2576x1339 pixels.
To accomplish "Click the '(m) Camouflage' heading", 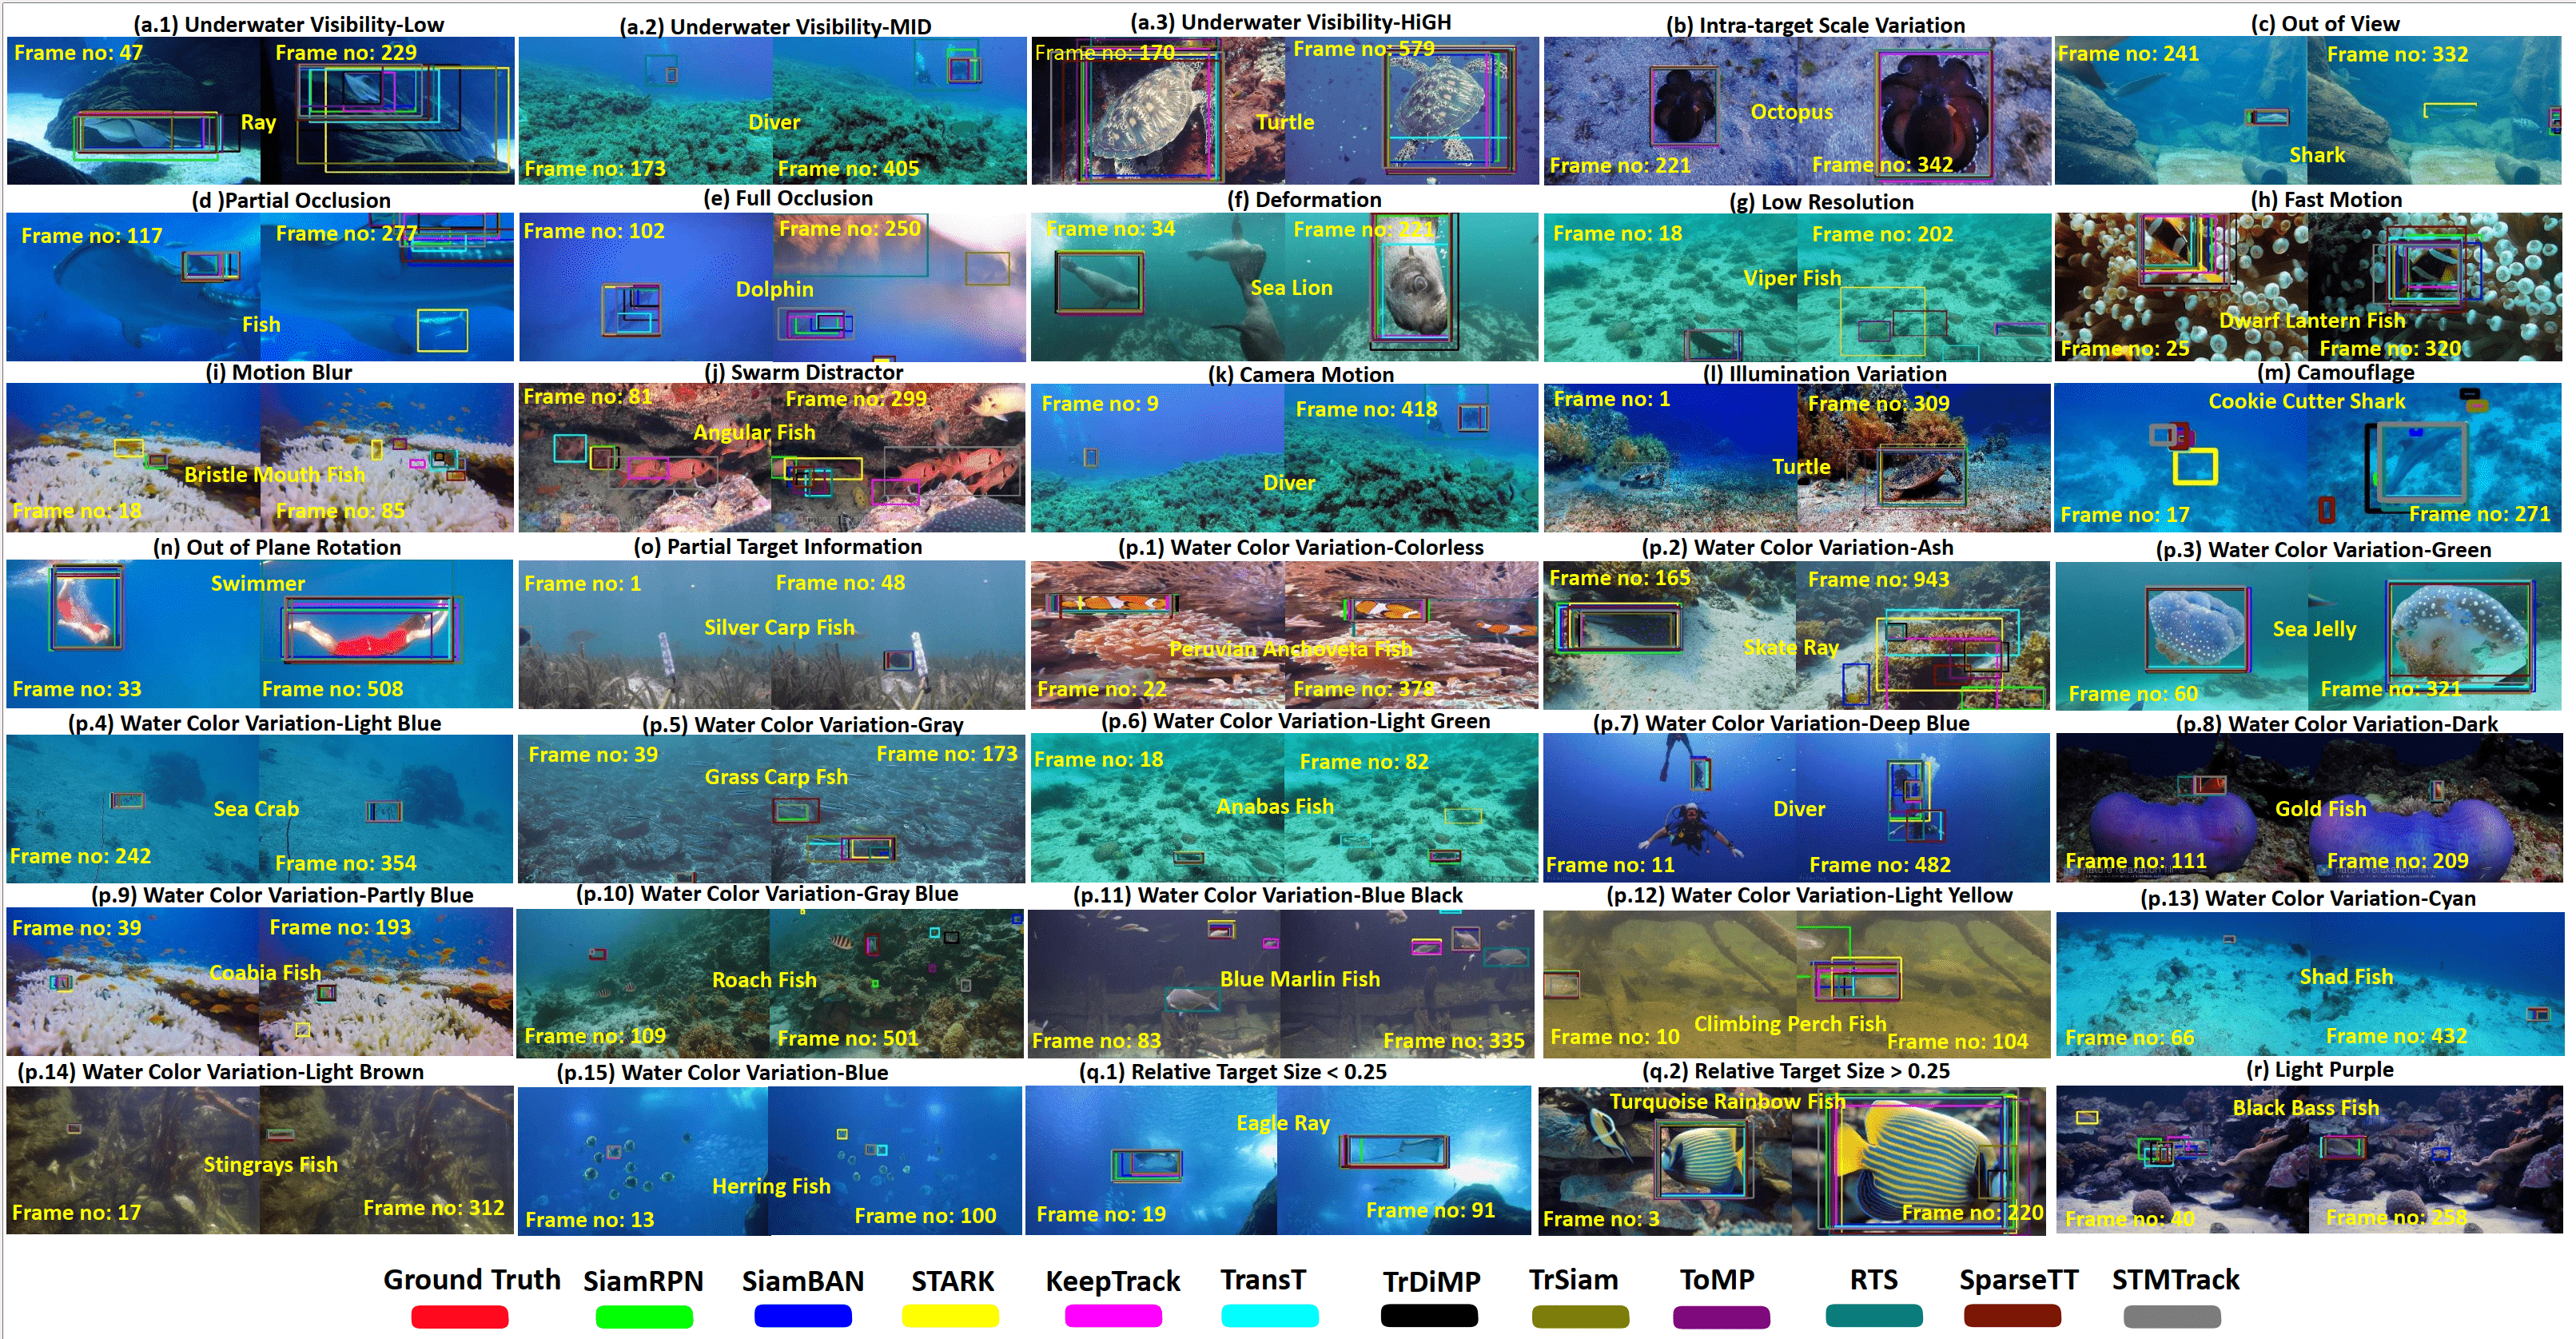I will coord(2335,372).
